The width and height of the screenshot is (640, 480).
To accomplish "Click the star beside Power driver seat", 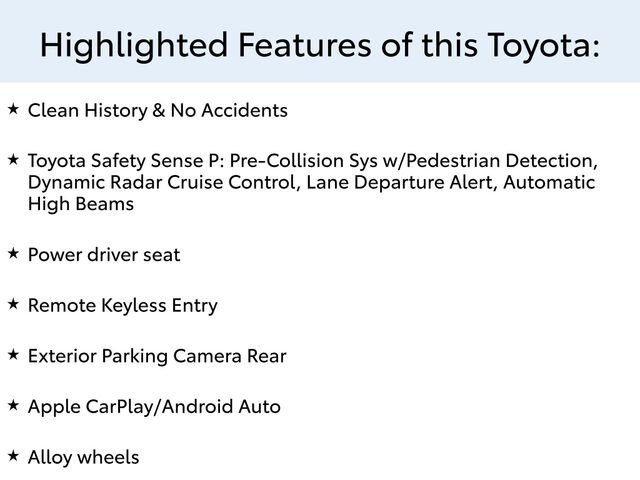I will pos(13,253).
